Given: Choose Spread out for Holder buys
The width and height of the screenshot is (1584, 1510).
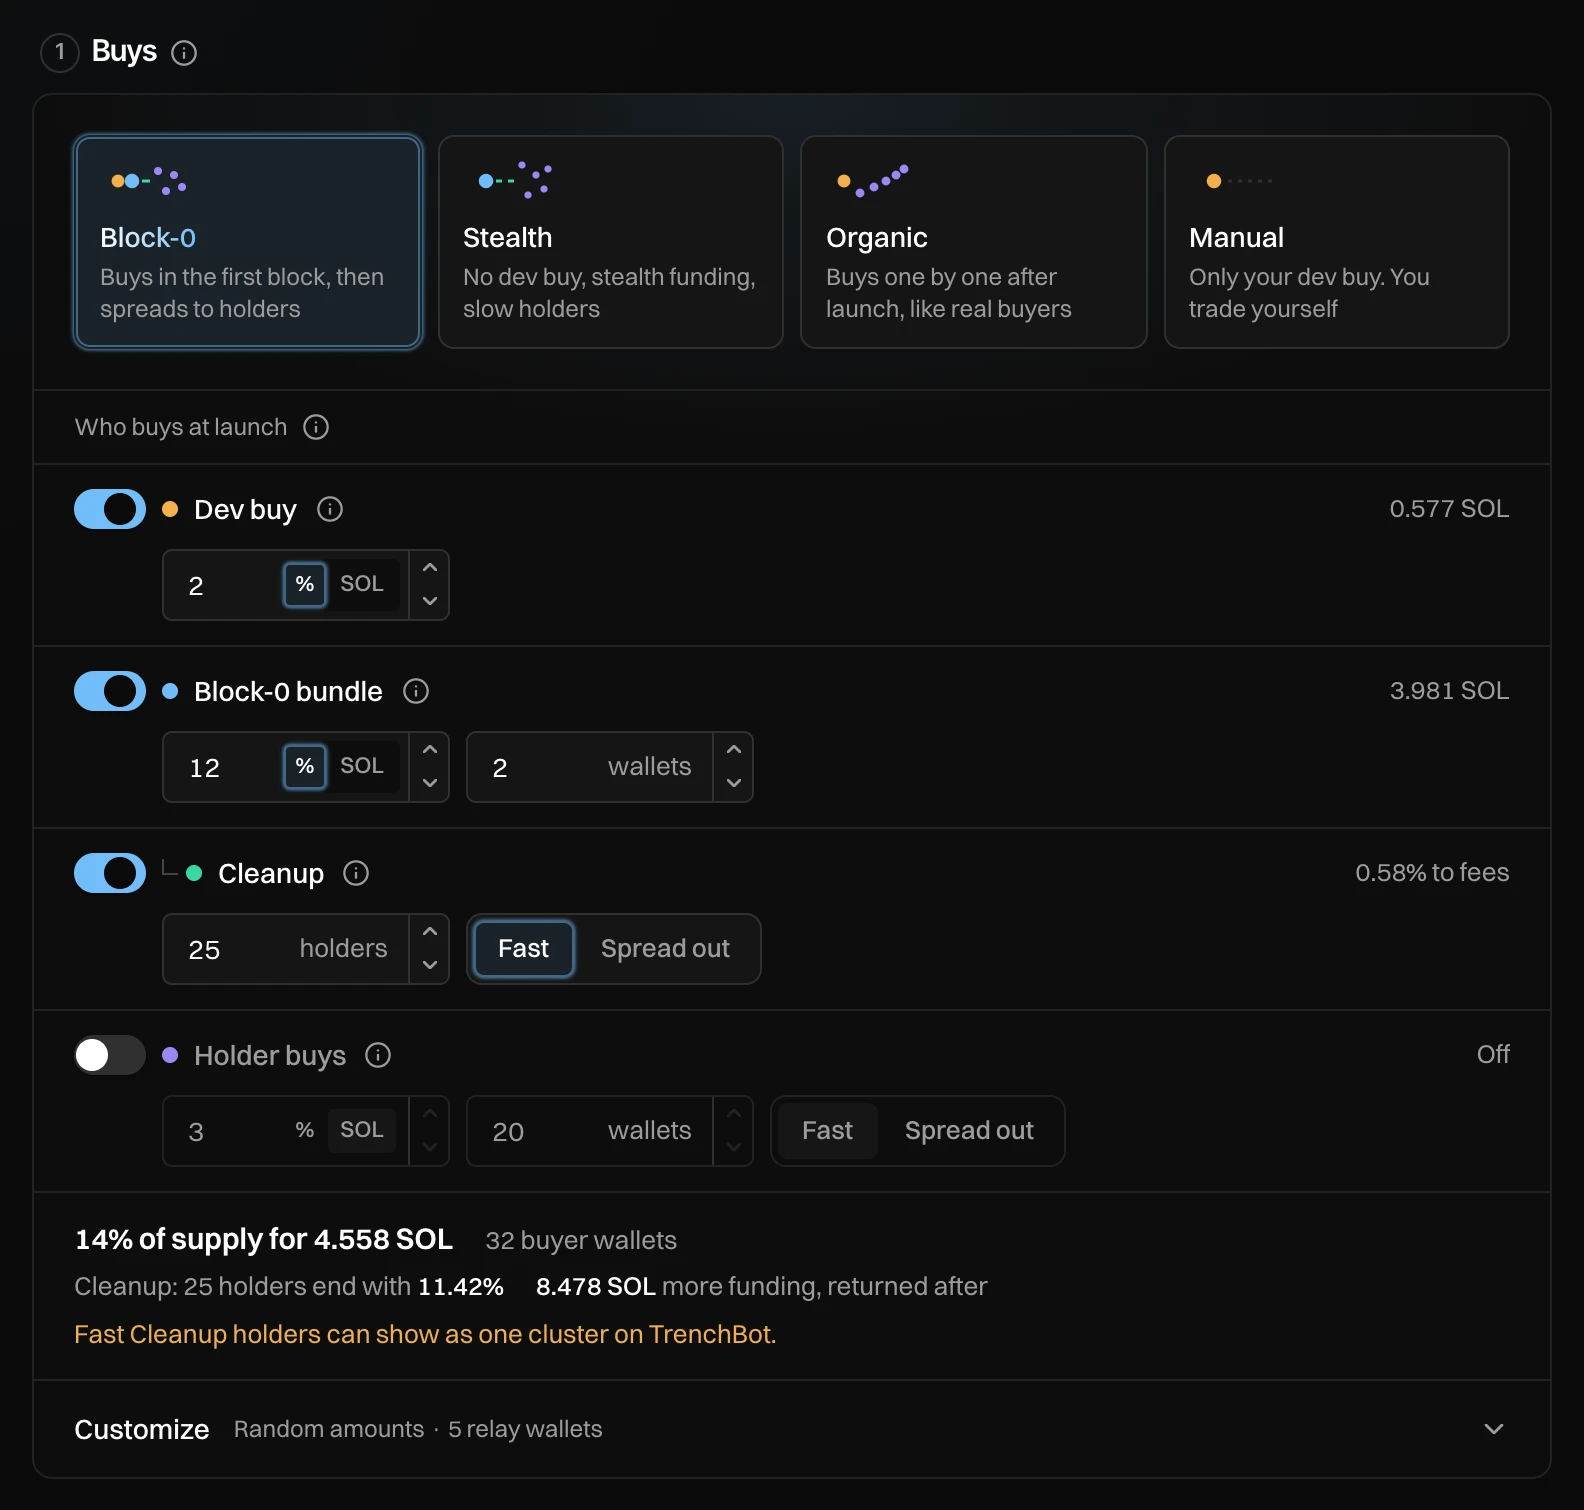Looking at the screenshot, I should pyautogui.click(x=969, y=1131).
